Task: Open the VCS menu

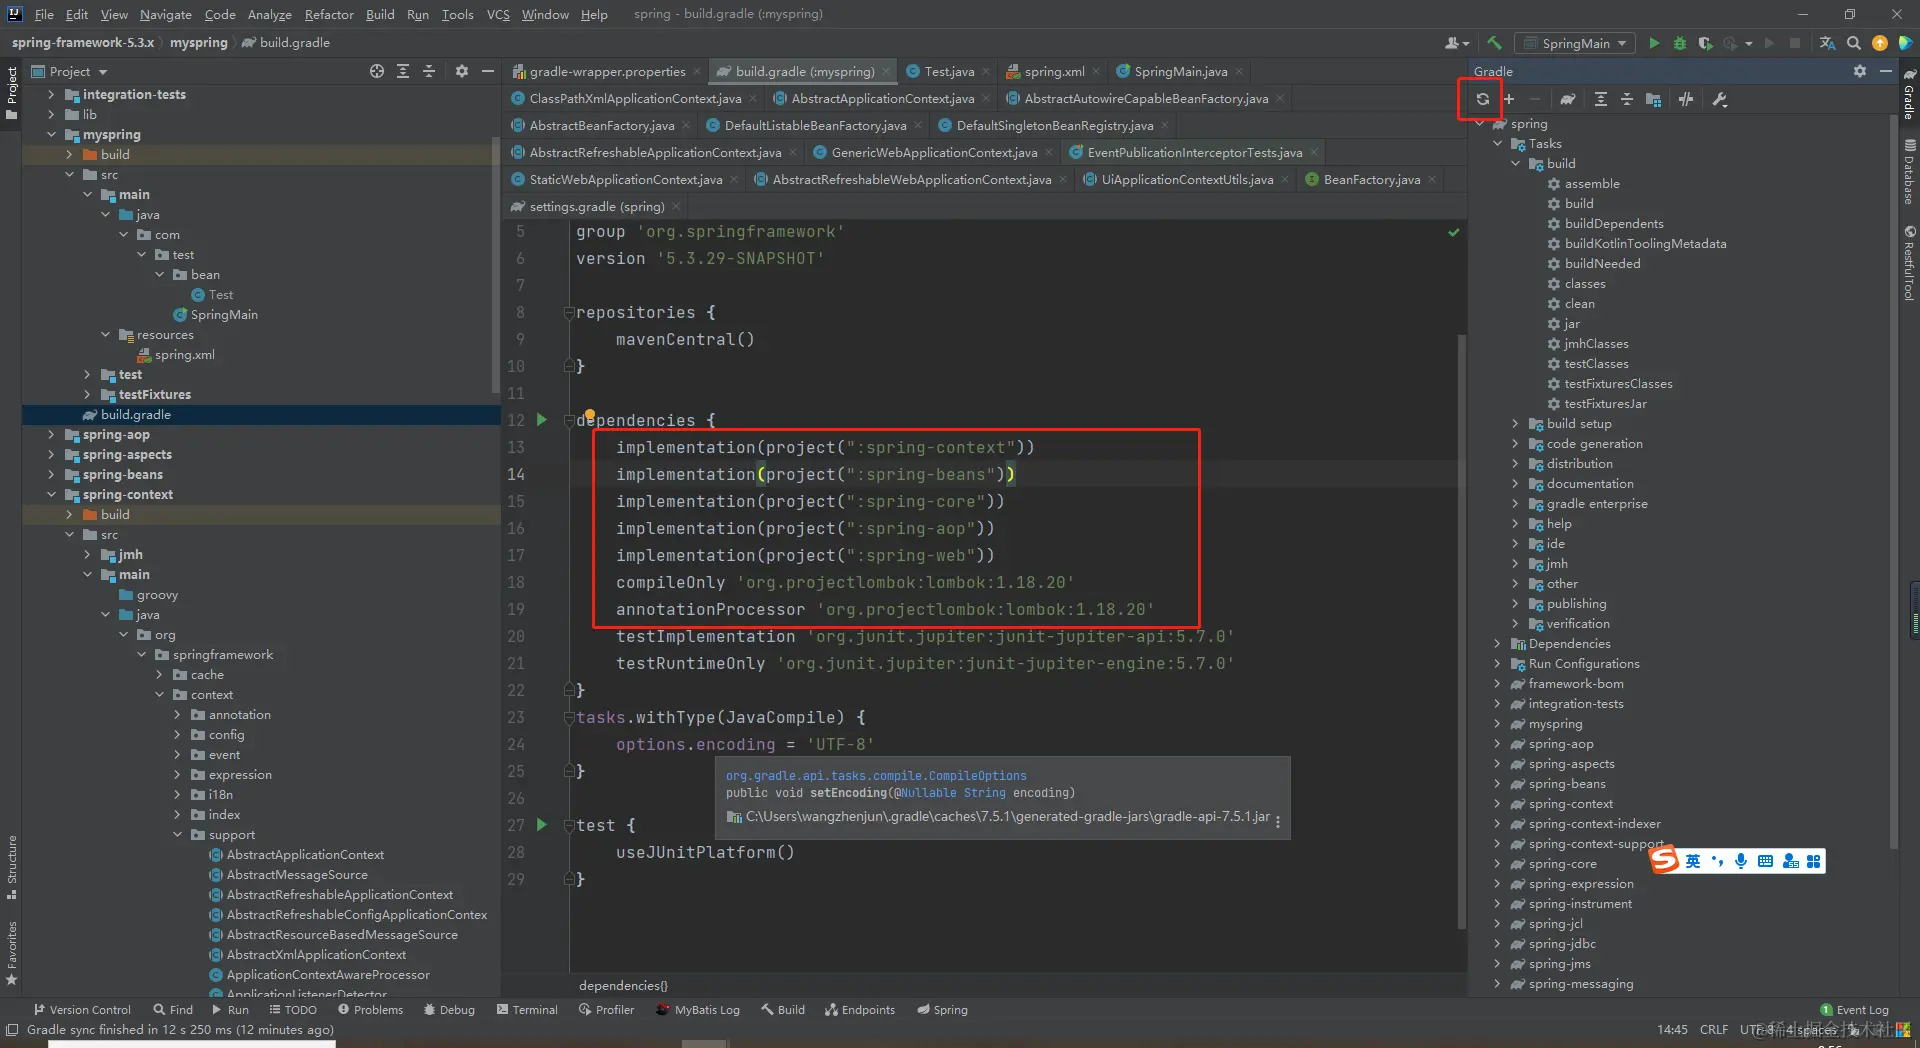Action: [x=498, y=14]
